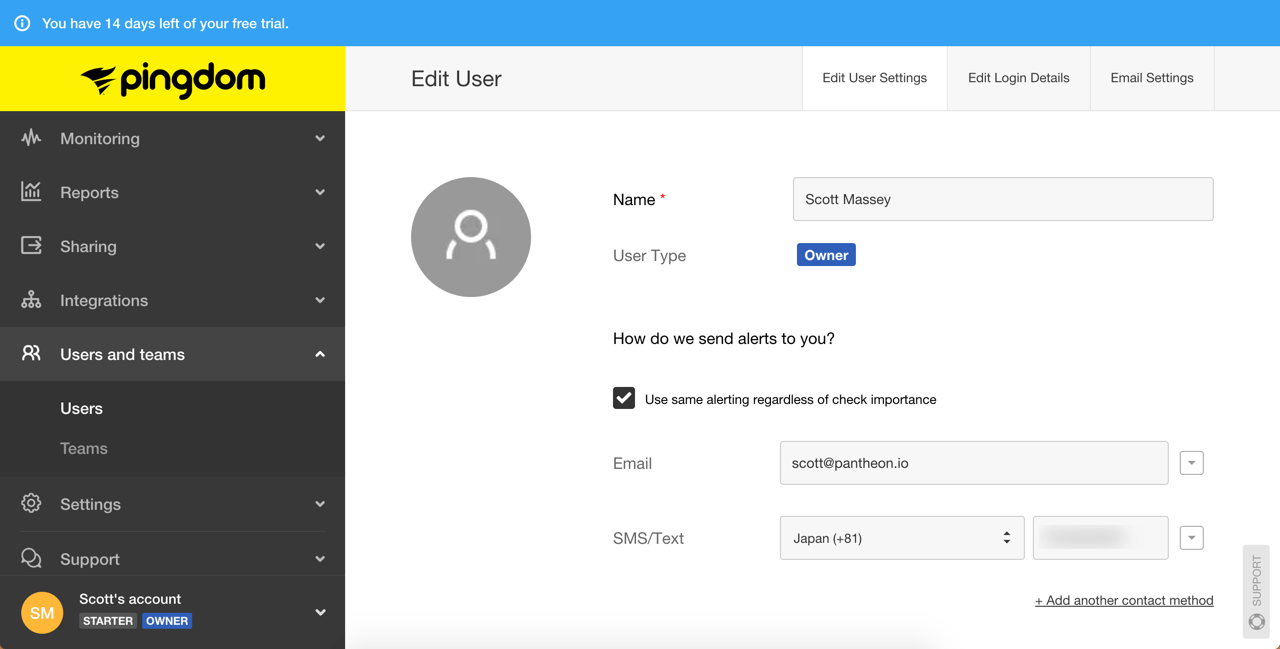
Task: Click the Integrations hierarchy icon
Action: pyautogui.click(x=31, y=300)
